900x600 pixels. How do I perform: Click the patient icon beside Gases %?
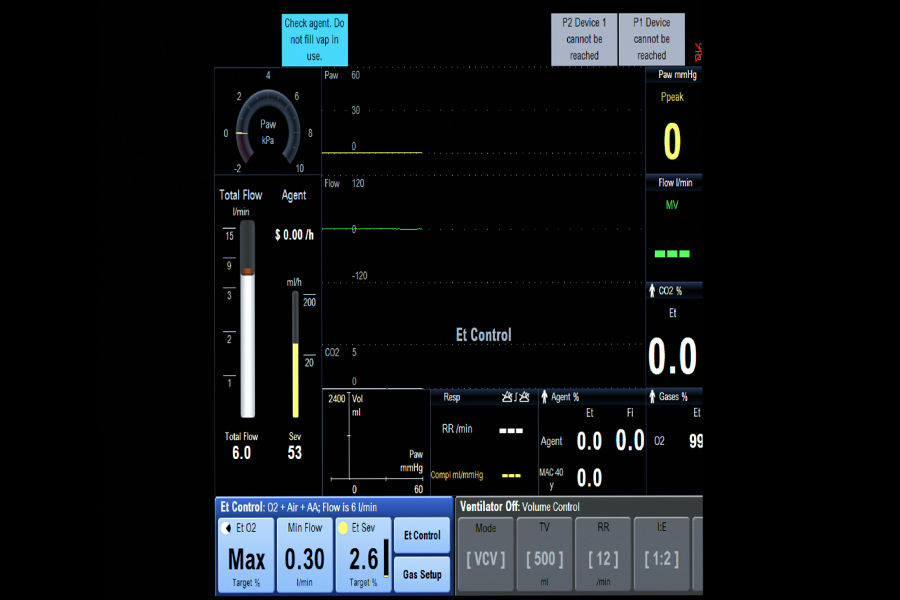(652, 397)
